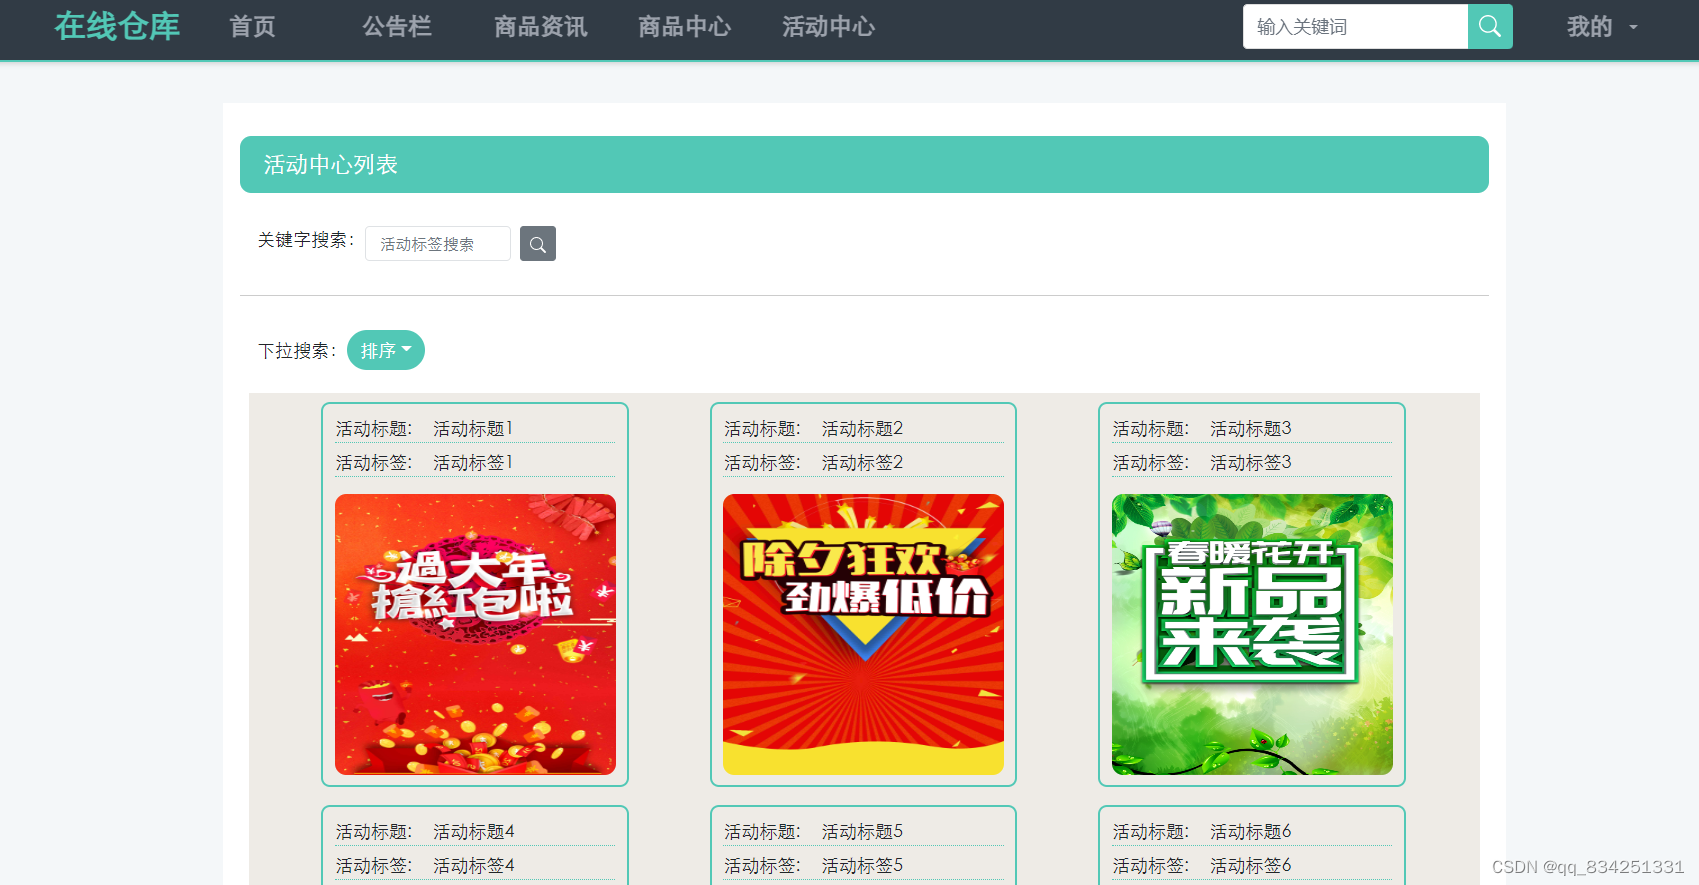This screenshot has width=1699, height=885.
Task: Click the 活动标题2 text
Action: coord(862,429)
